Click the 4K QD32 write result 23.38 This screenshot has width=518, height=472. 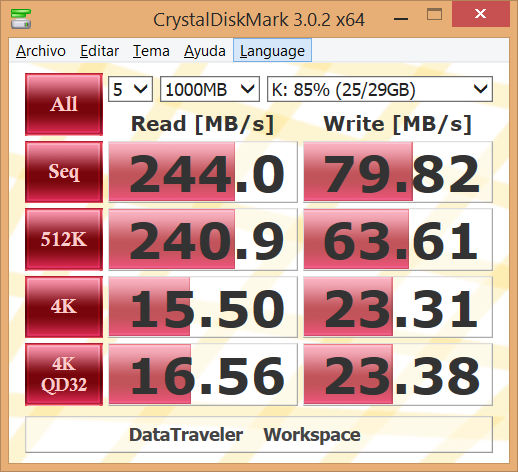398,374
